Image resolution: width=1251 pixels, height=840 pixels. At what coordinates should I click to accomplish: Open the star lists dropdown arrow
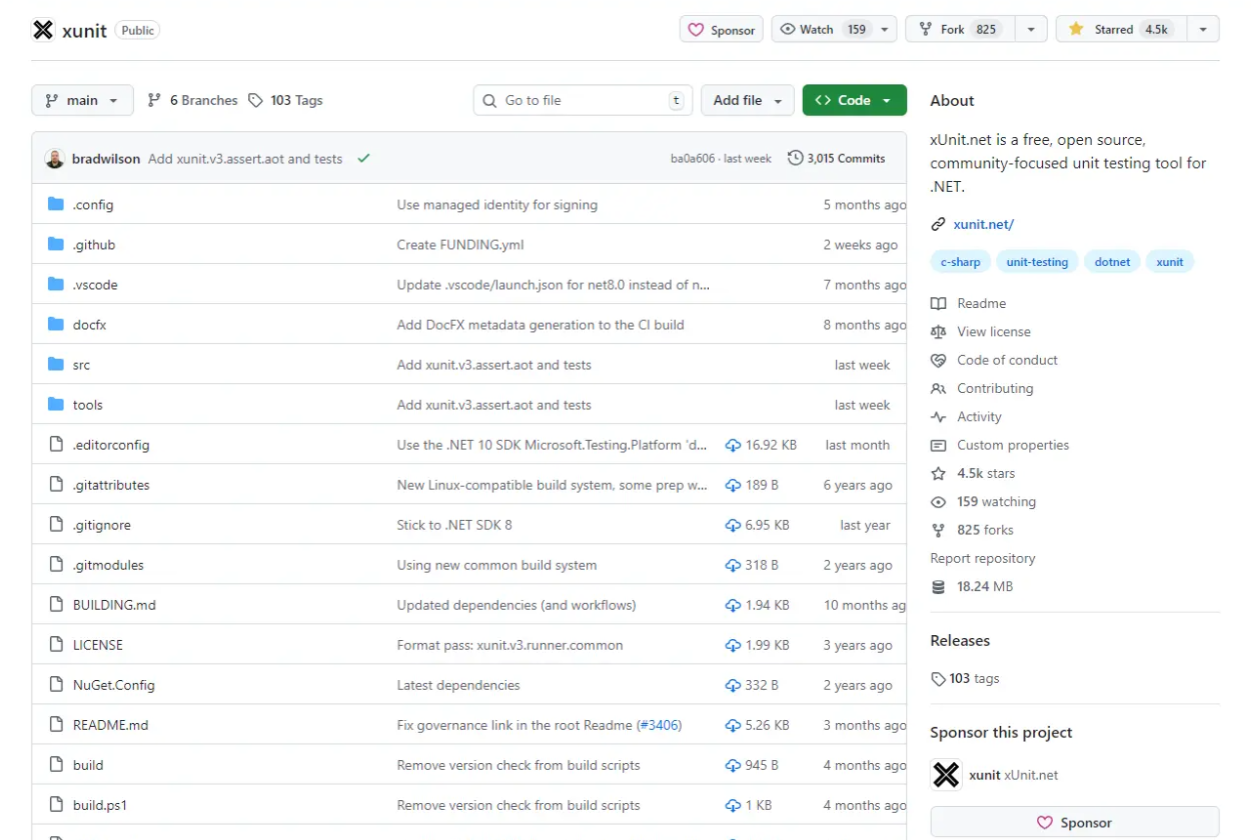[1202, 29]
